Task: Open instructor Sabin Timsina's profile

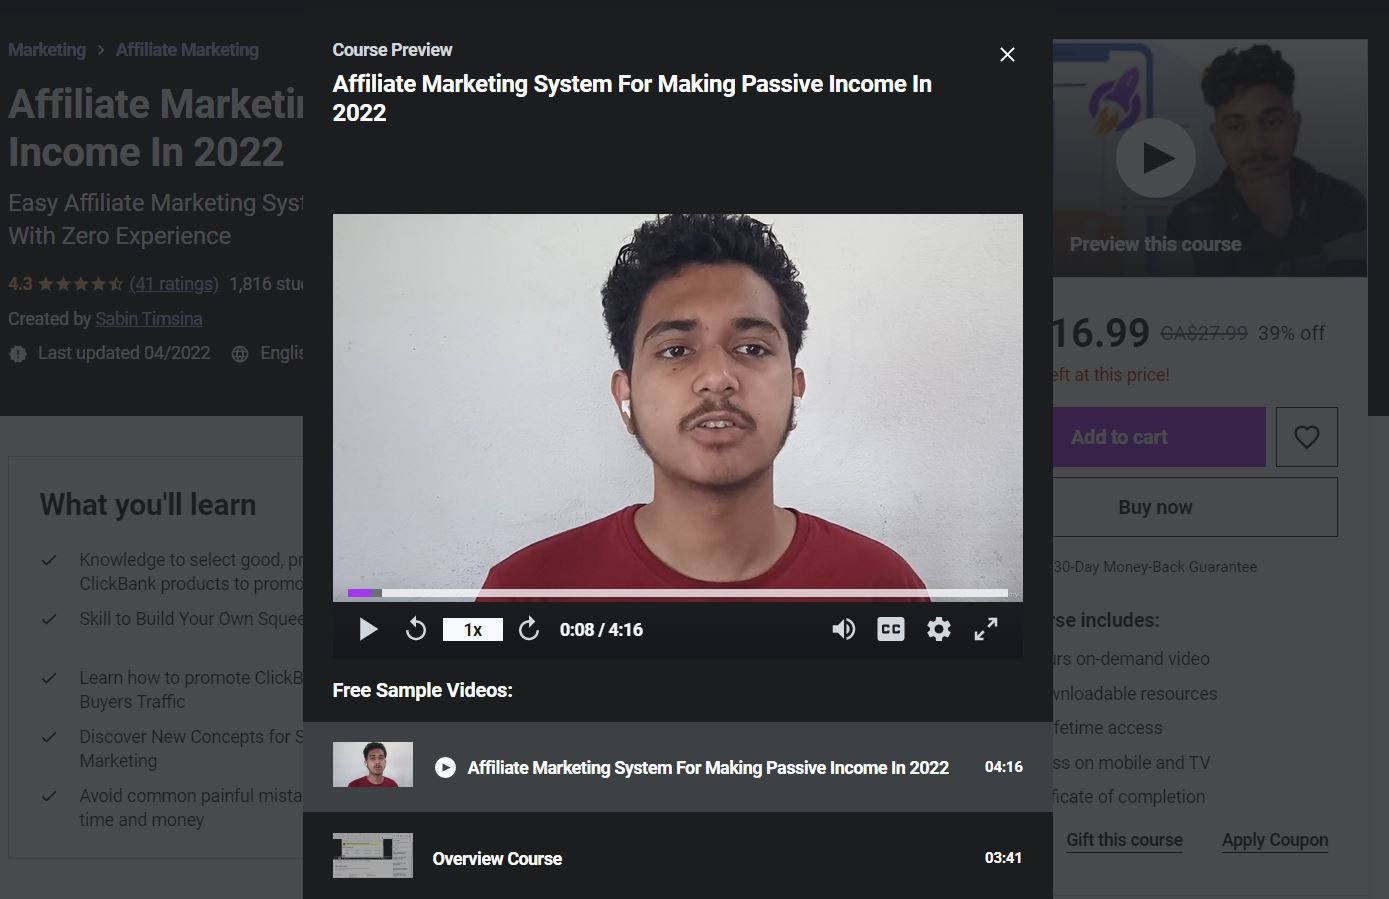Action: point(149,319)
